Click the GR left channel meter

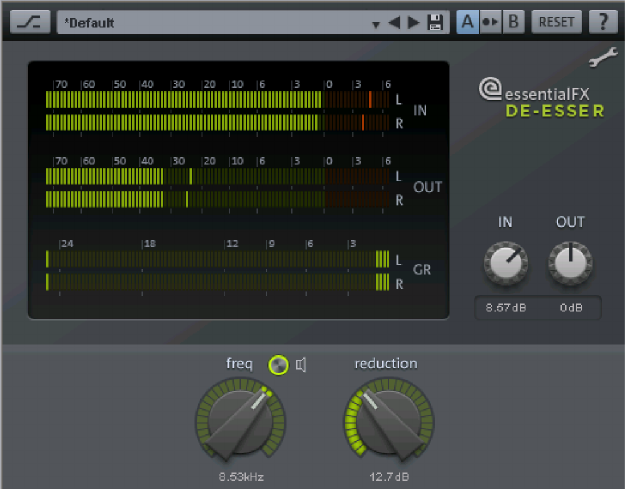click(218, 259)
